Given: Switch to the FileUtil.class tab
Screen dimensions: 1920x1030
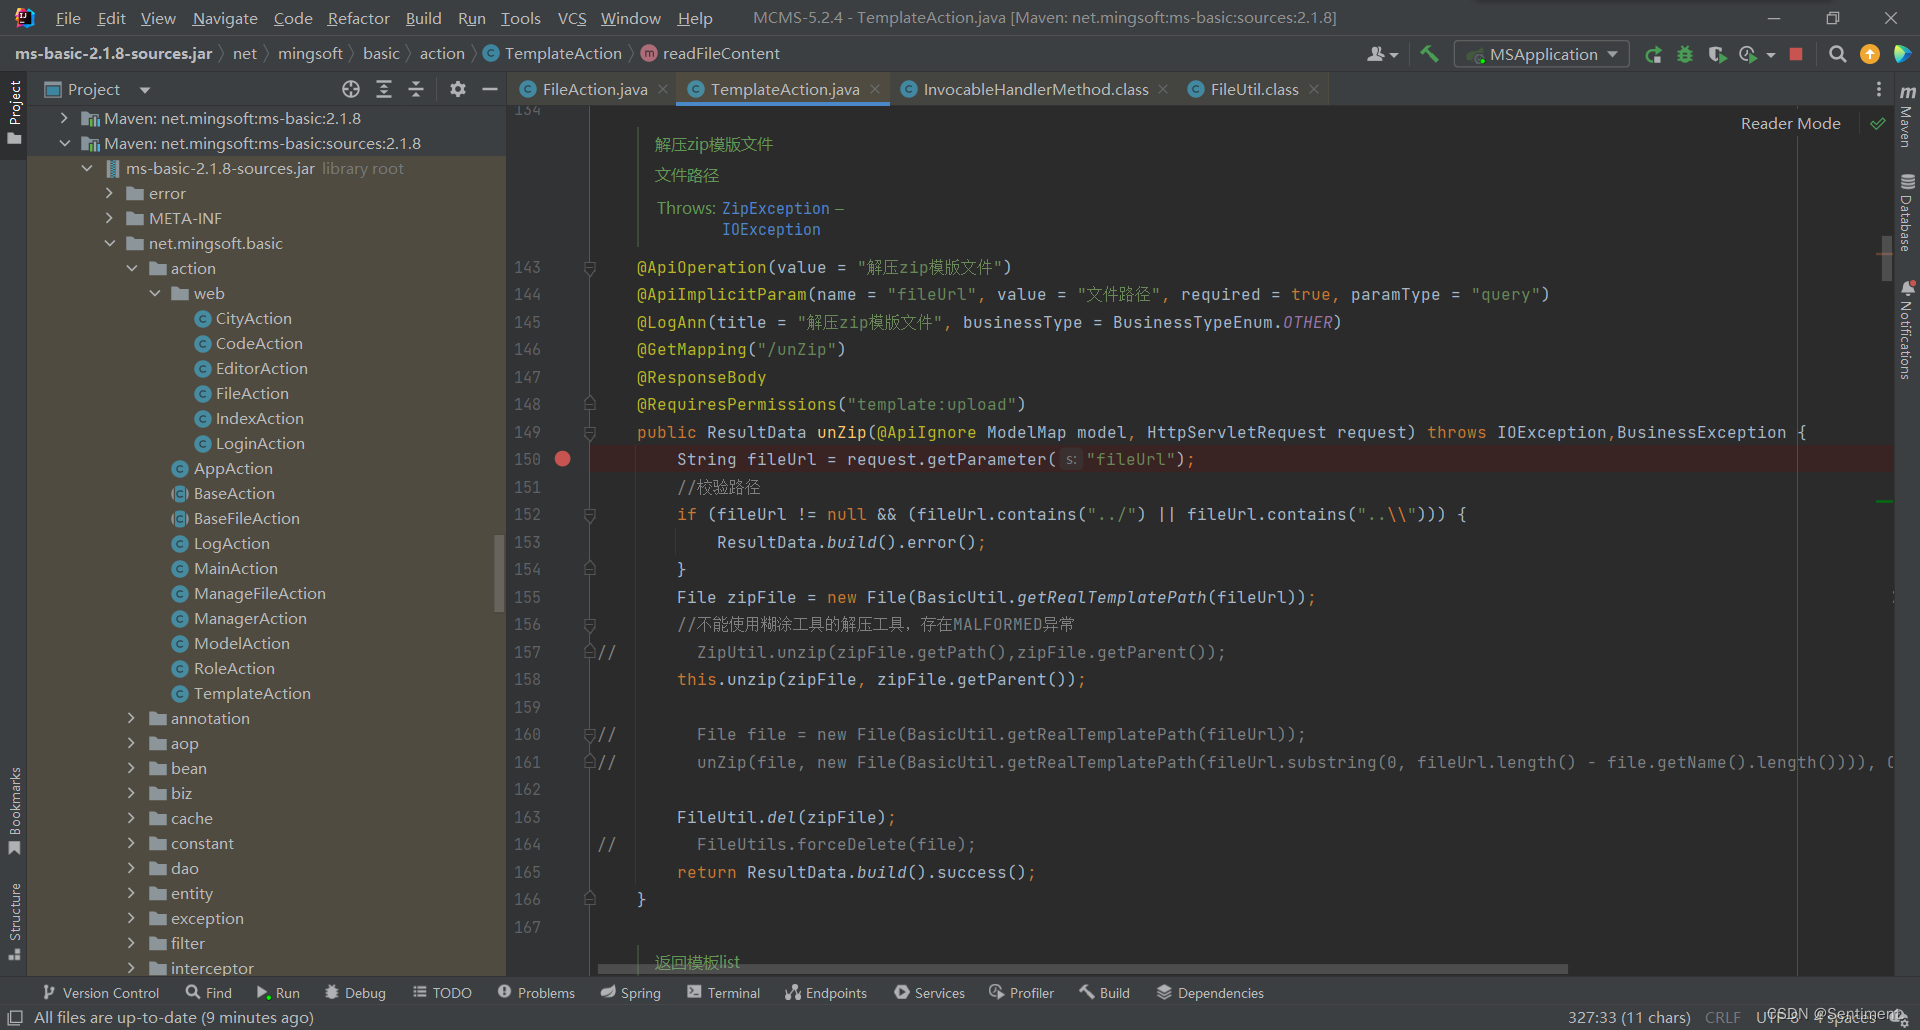Looking at the screenshot, I should (1254, 89).
